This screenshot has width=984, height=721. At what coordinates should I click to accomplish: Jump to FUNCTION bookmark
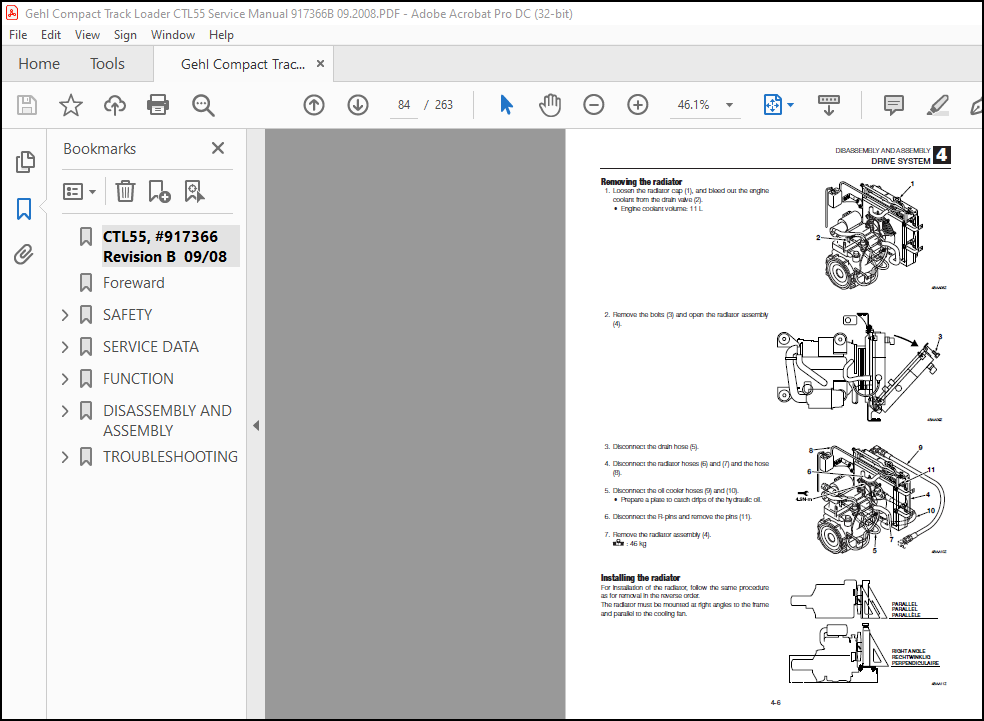point(138,379)
